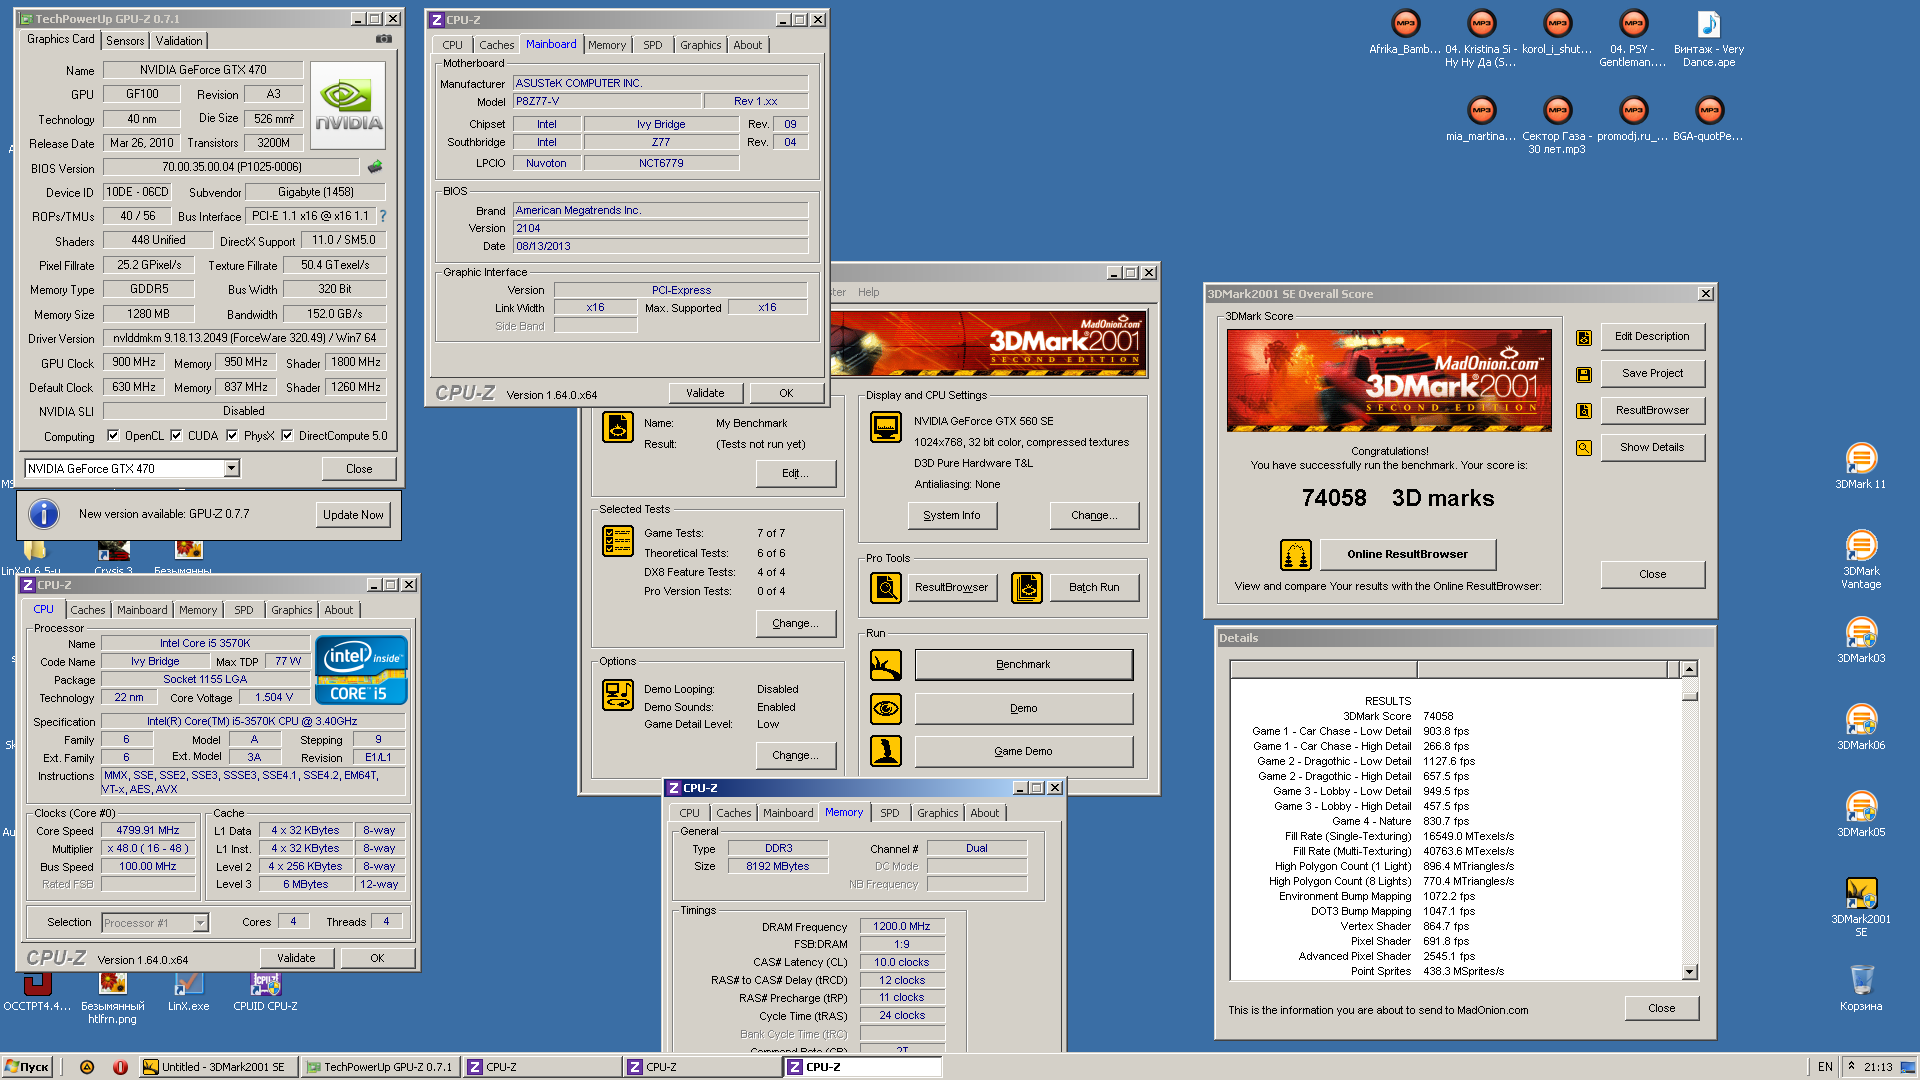
Task: Switch to Untitled - 3DMark2001 SE taskbar button
Action: [218, 1067]
